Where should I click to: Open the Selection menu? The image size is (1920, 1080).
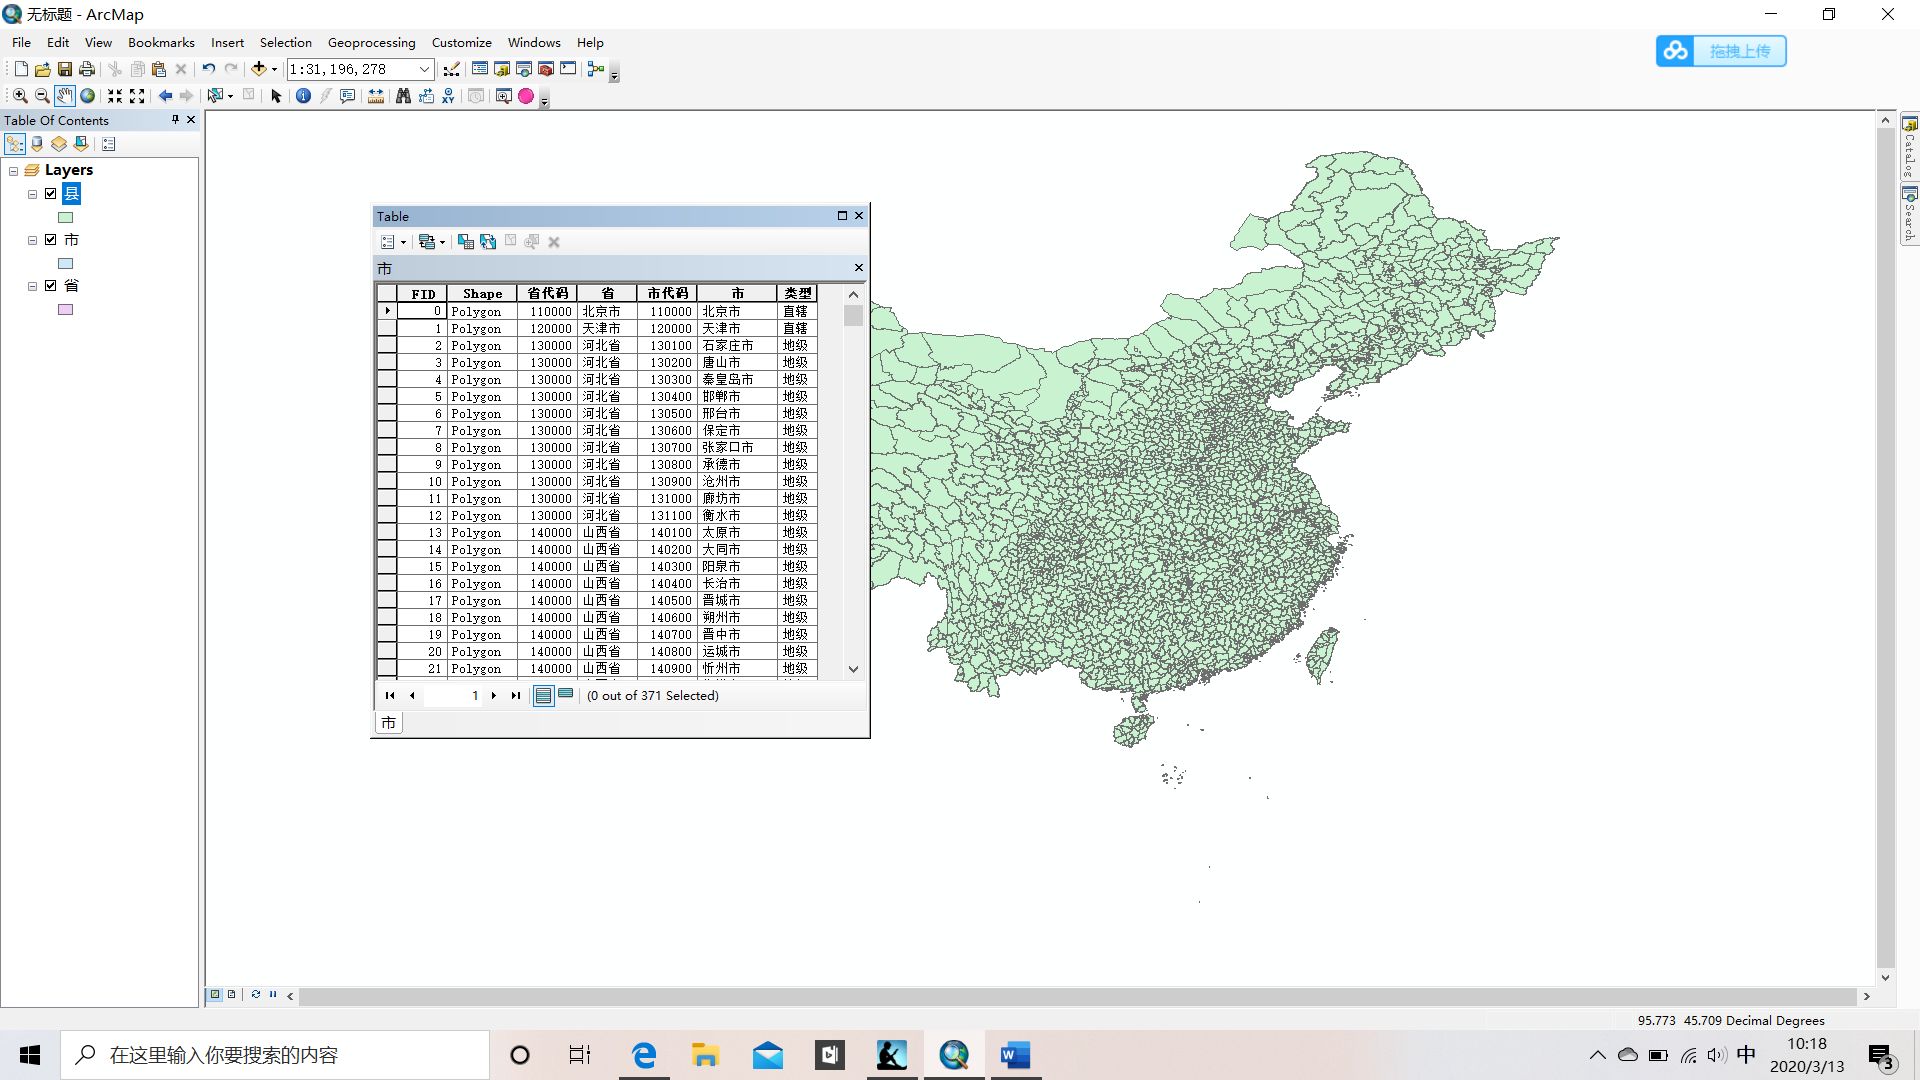[x=285, y=43]
